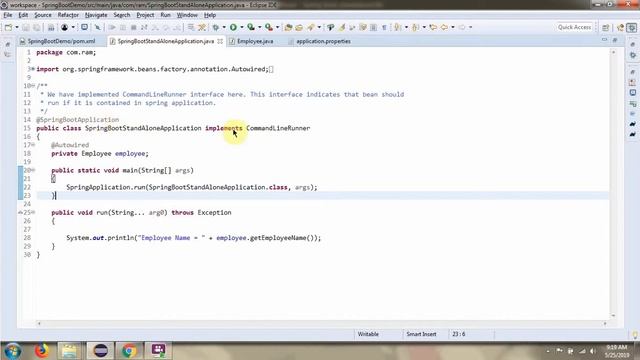Click the Back navigation arrow icon
The image size is (640, 360).
[444, 27]
